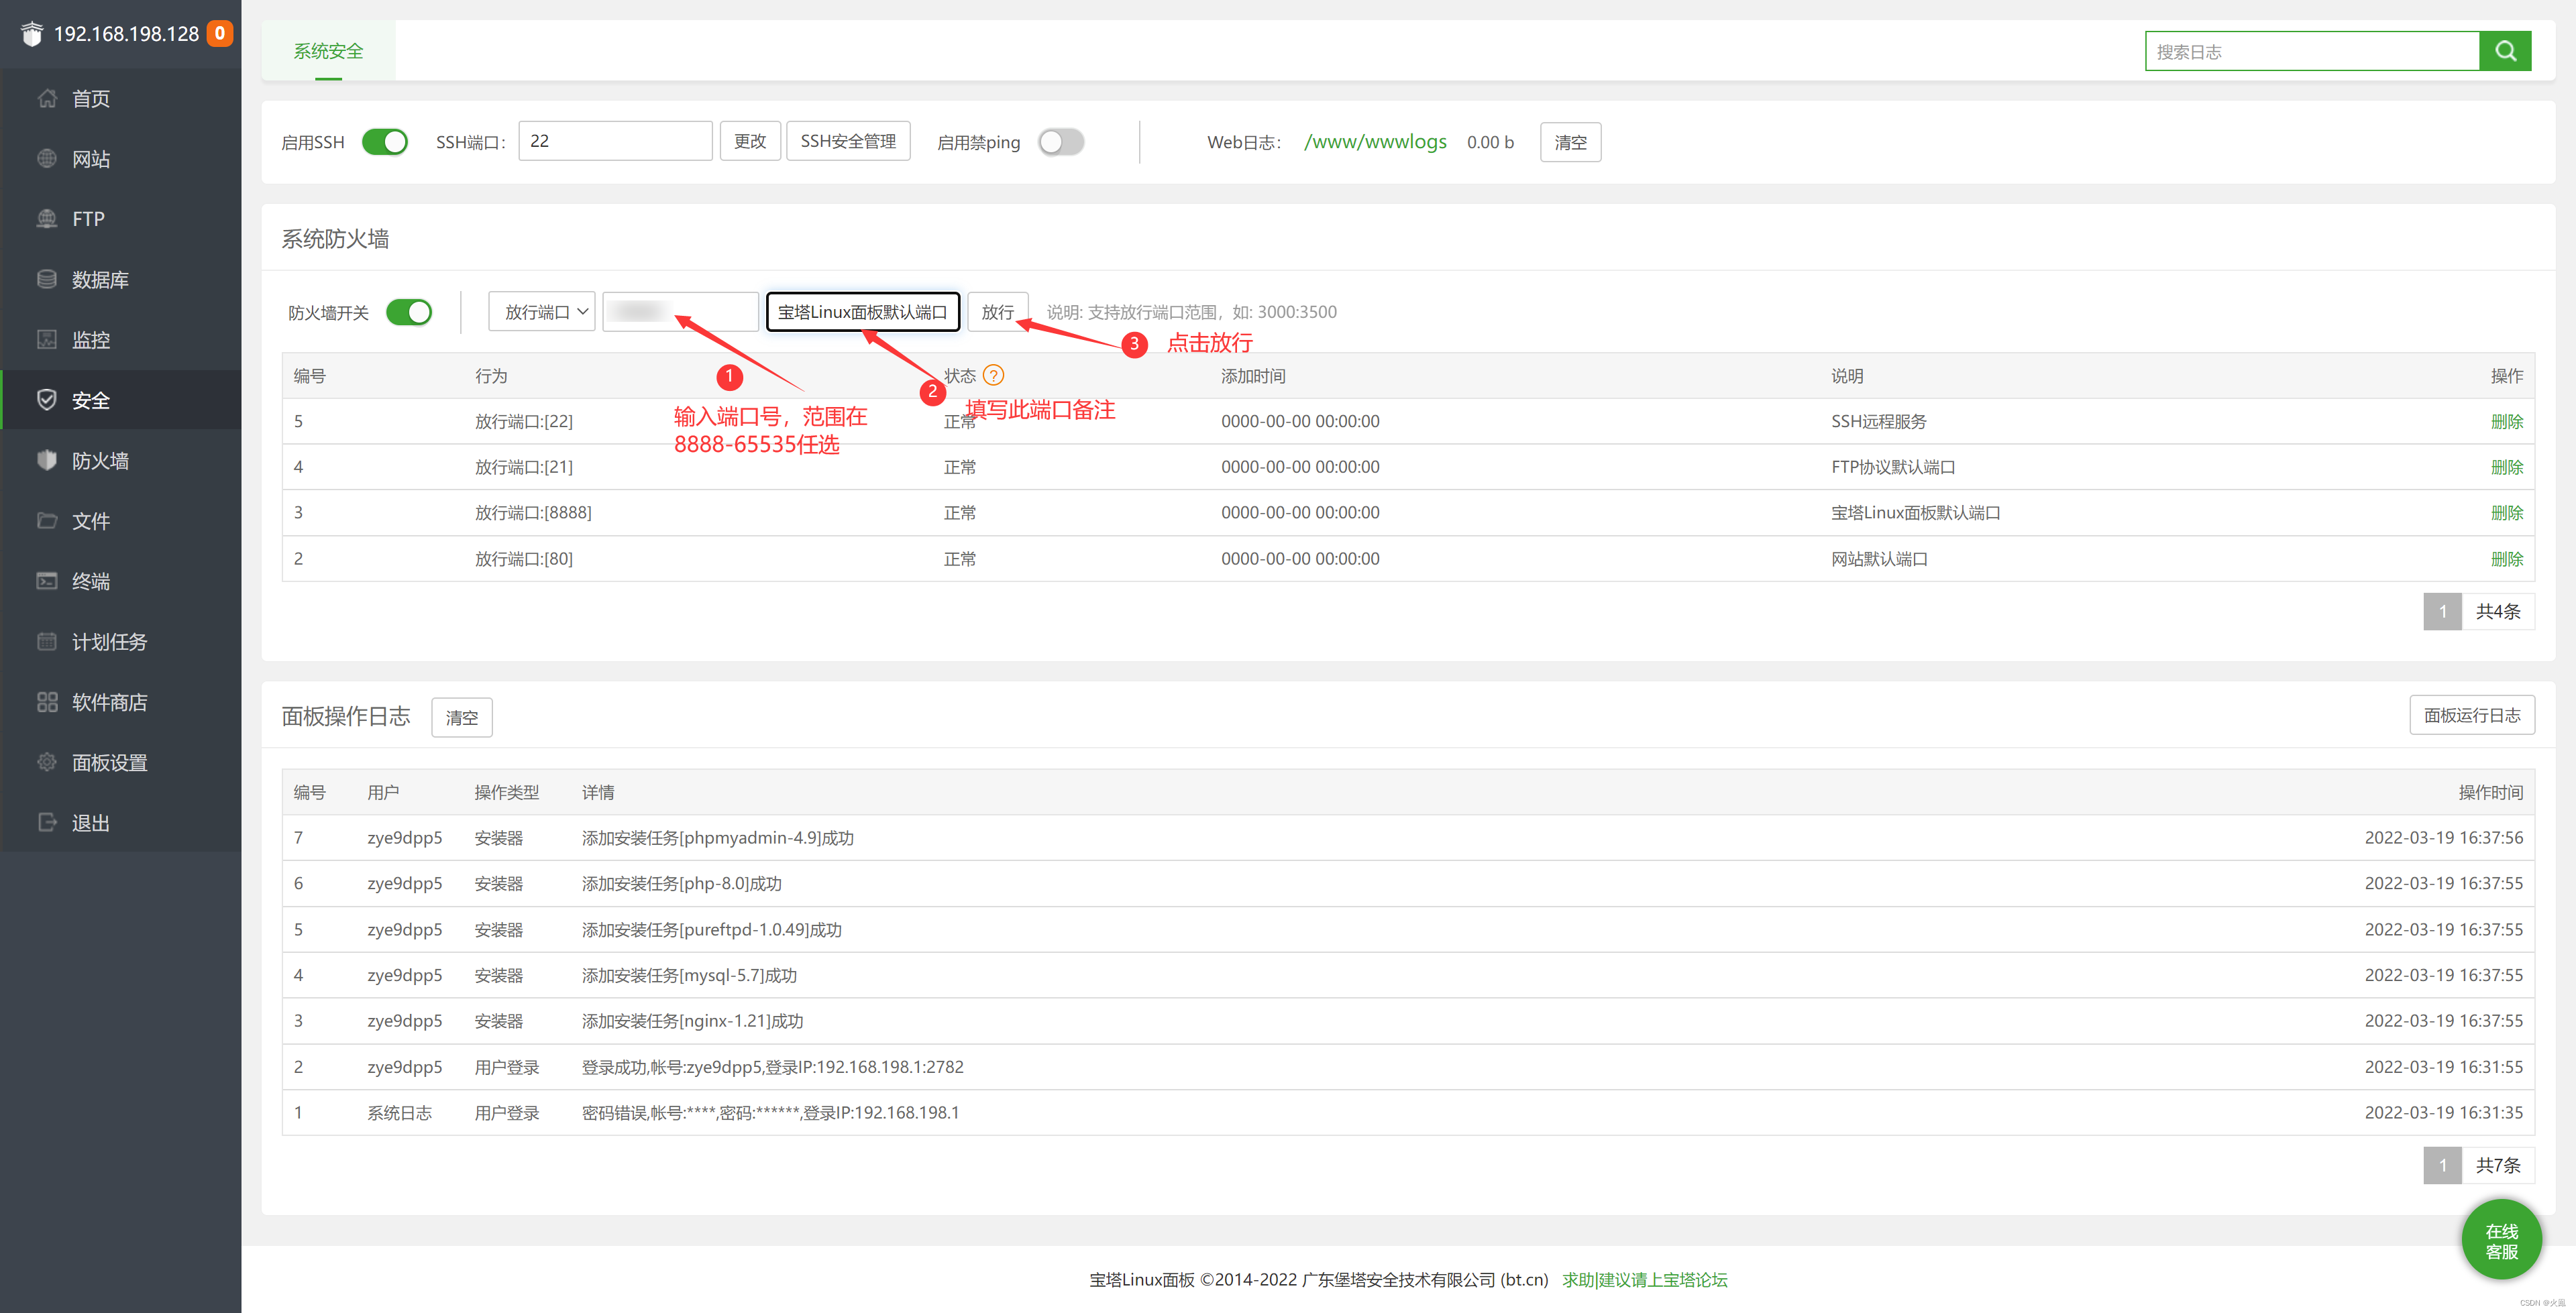Viewport: 2576px width, 1313px height.
Task: Click the SSH安全管理 button
Action: tap(848, 141)
